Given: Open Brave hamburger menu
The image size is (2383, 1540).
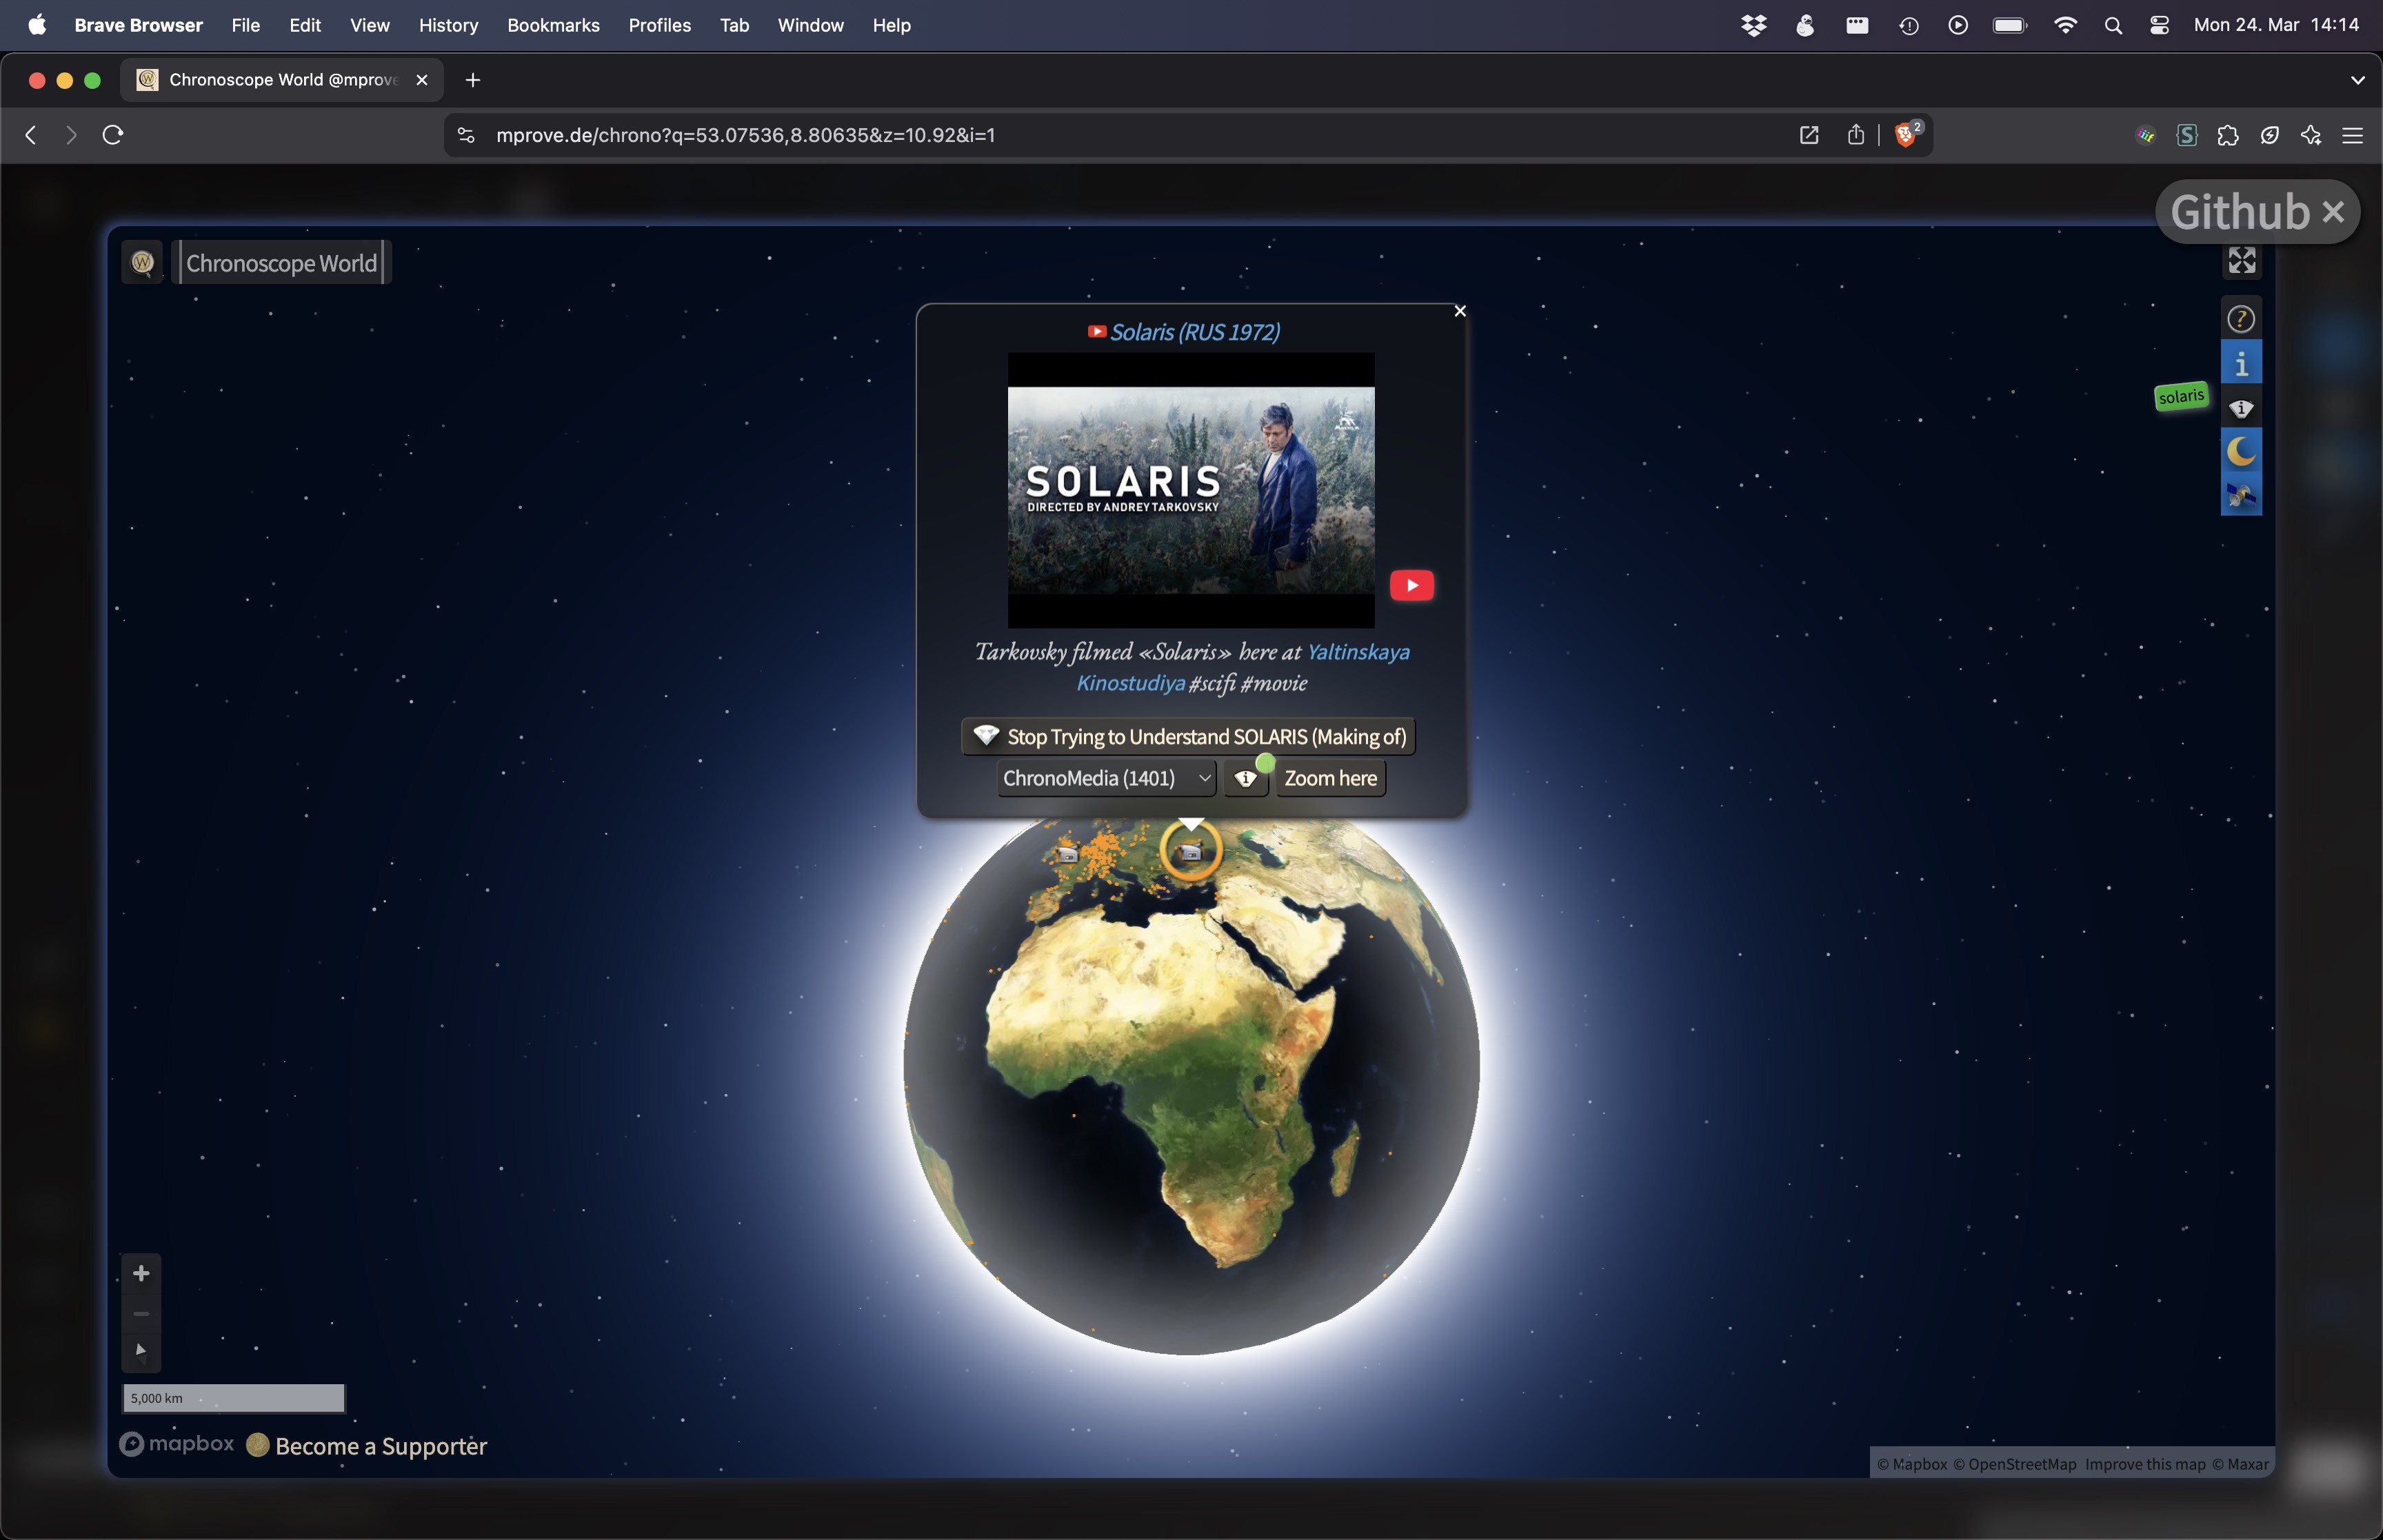Looking at the screenshot, I should point(2352,135).
